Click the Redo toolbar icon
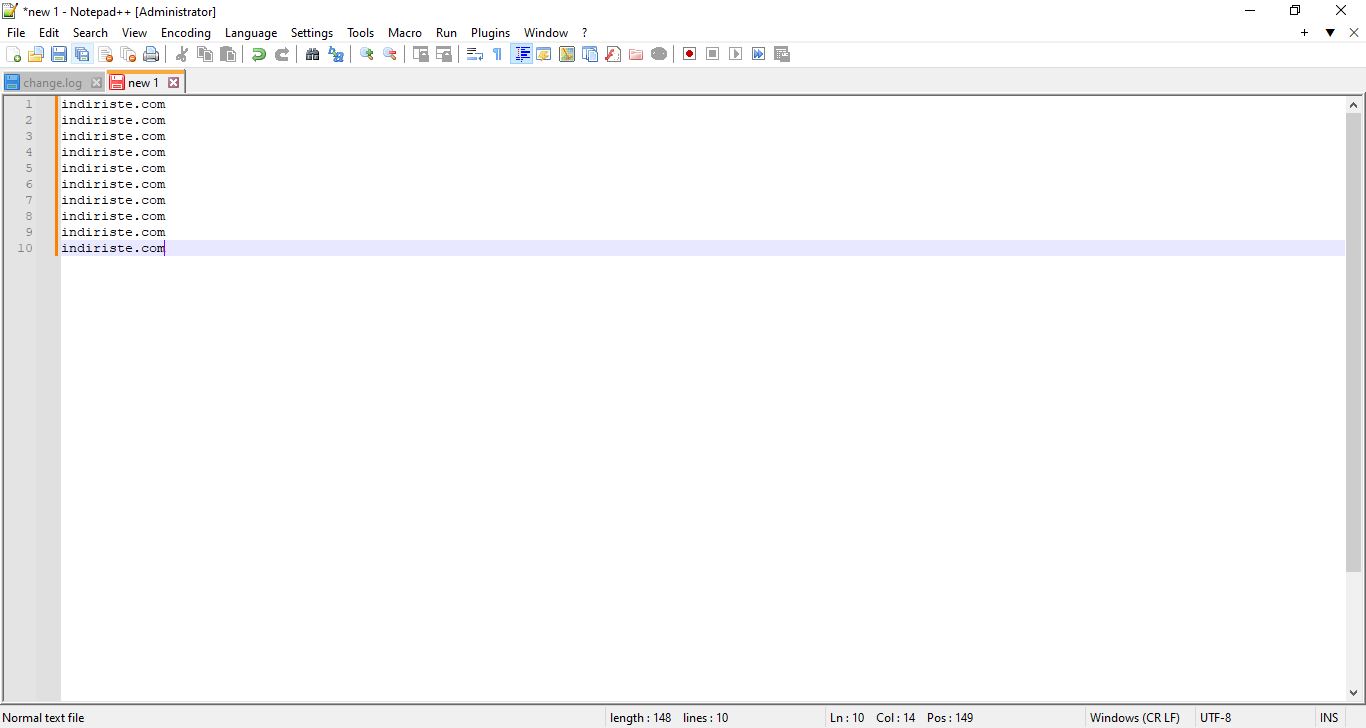Screen dimensions: 1366x728 pyautogui.click(x=282, y=54)
